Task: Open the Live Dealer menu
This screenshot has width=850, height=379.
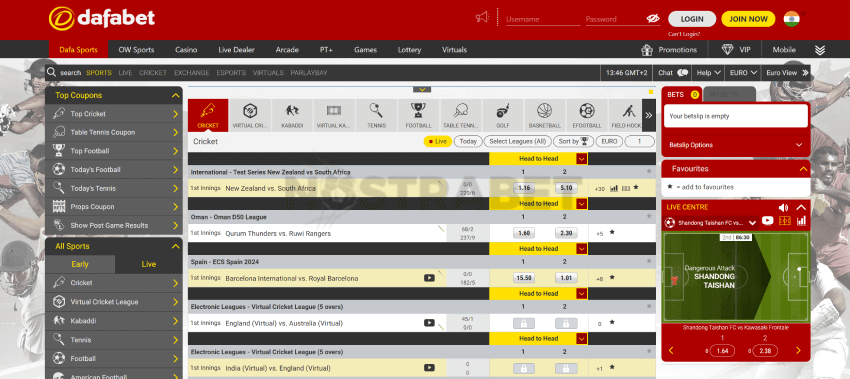Action: [x=236, y=49]
